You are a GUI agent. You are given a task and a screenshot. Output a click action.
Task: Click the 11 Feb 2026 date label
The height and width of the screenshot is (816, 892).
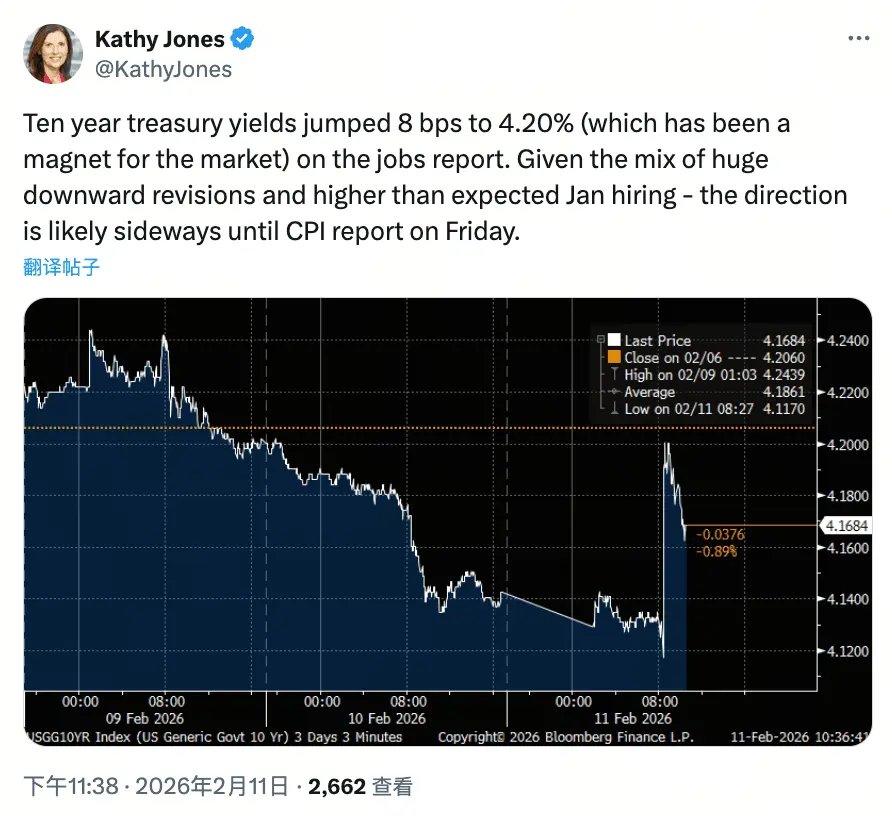[630, 718]
